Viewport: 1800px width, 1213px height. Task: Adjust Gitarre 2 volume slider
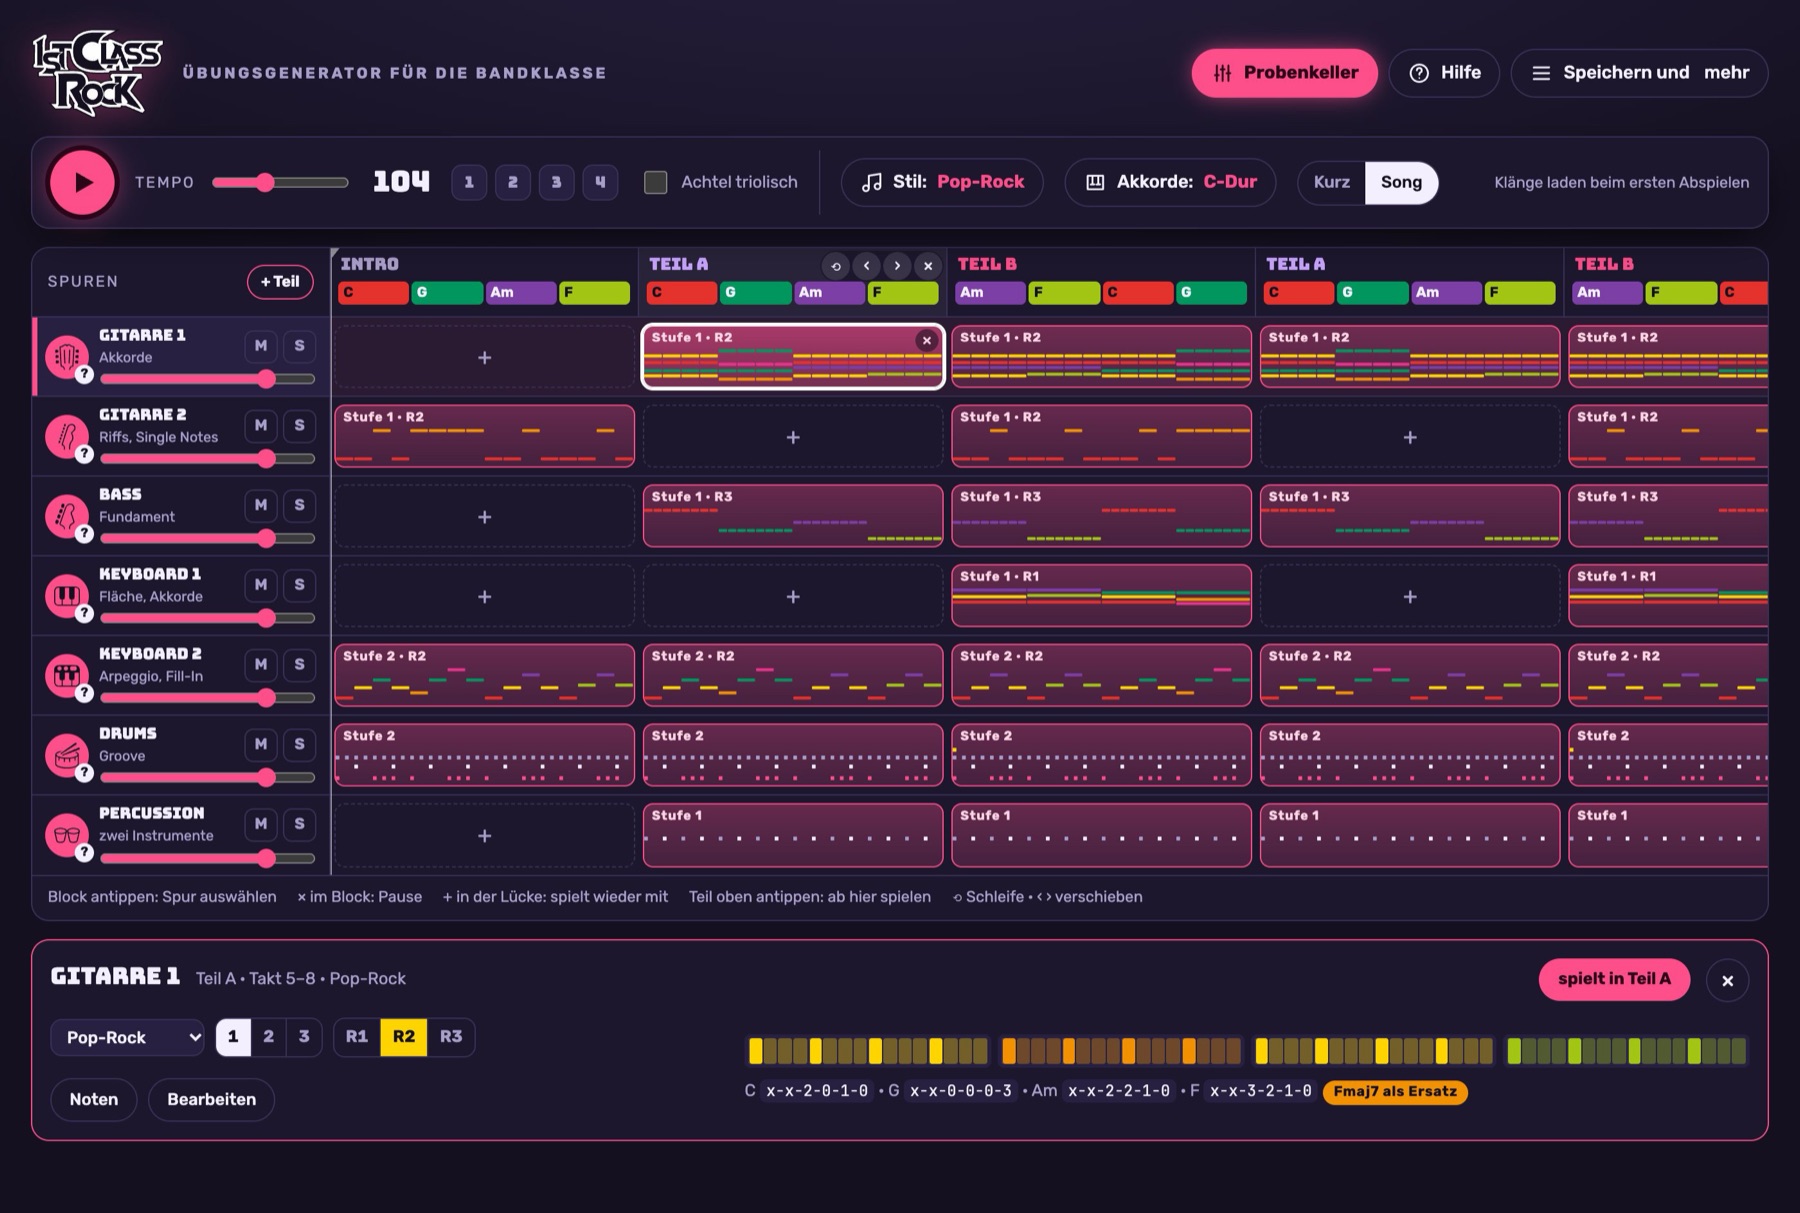207,459
